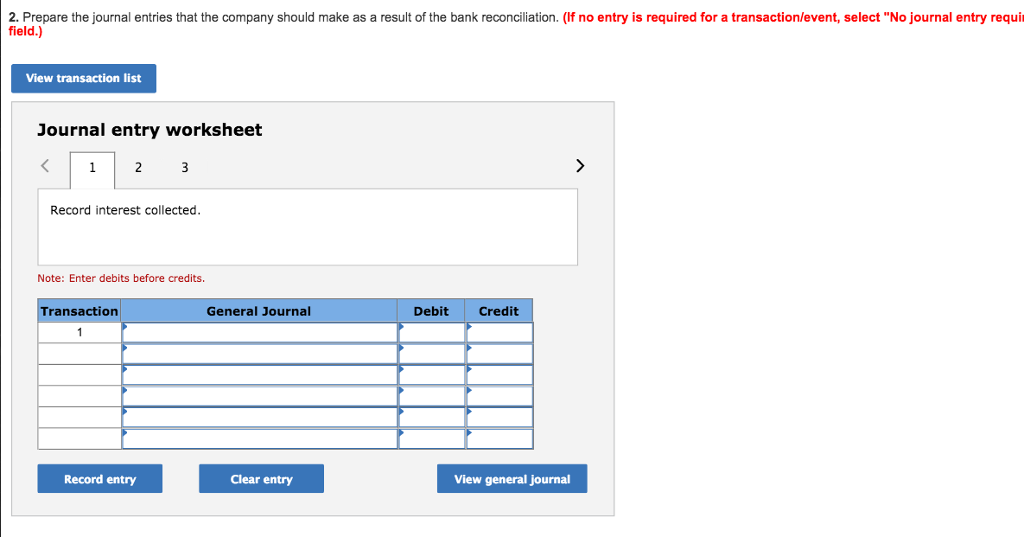The width and height of the screenshot is (1024, 537).
Task: Open first row General Journal account dropdown
Action: pos(260,332)
